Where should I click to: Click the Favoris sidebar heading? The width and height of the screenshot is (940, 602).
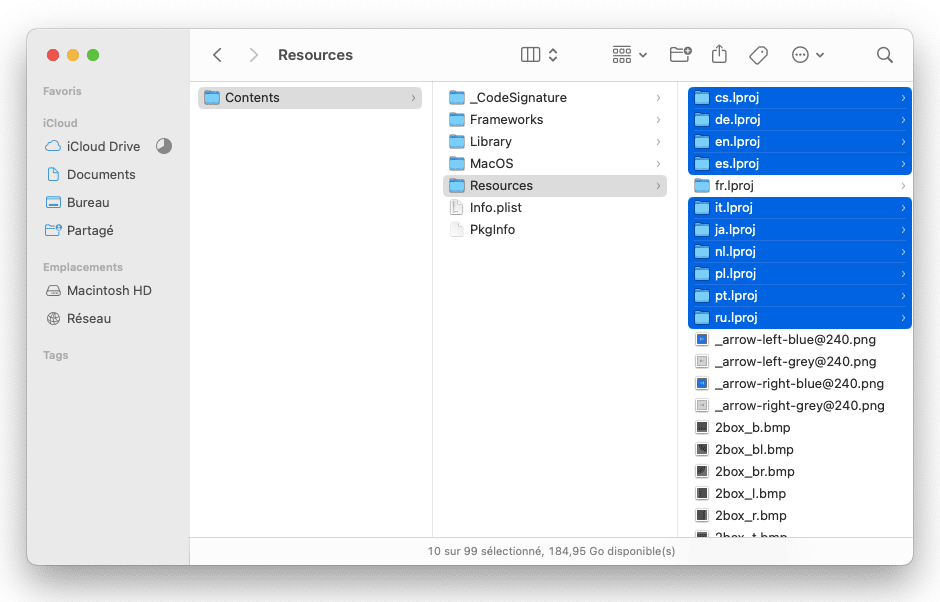pos(62,91)
